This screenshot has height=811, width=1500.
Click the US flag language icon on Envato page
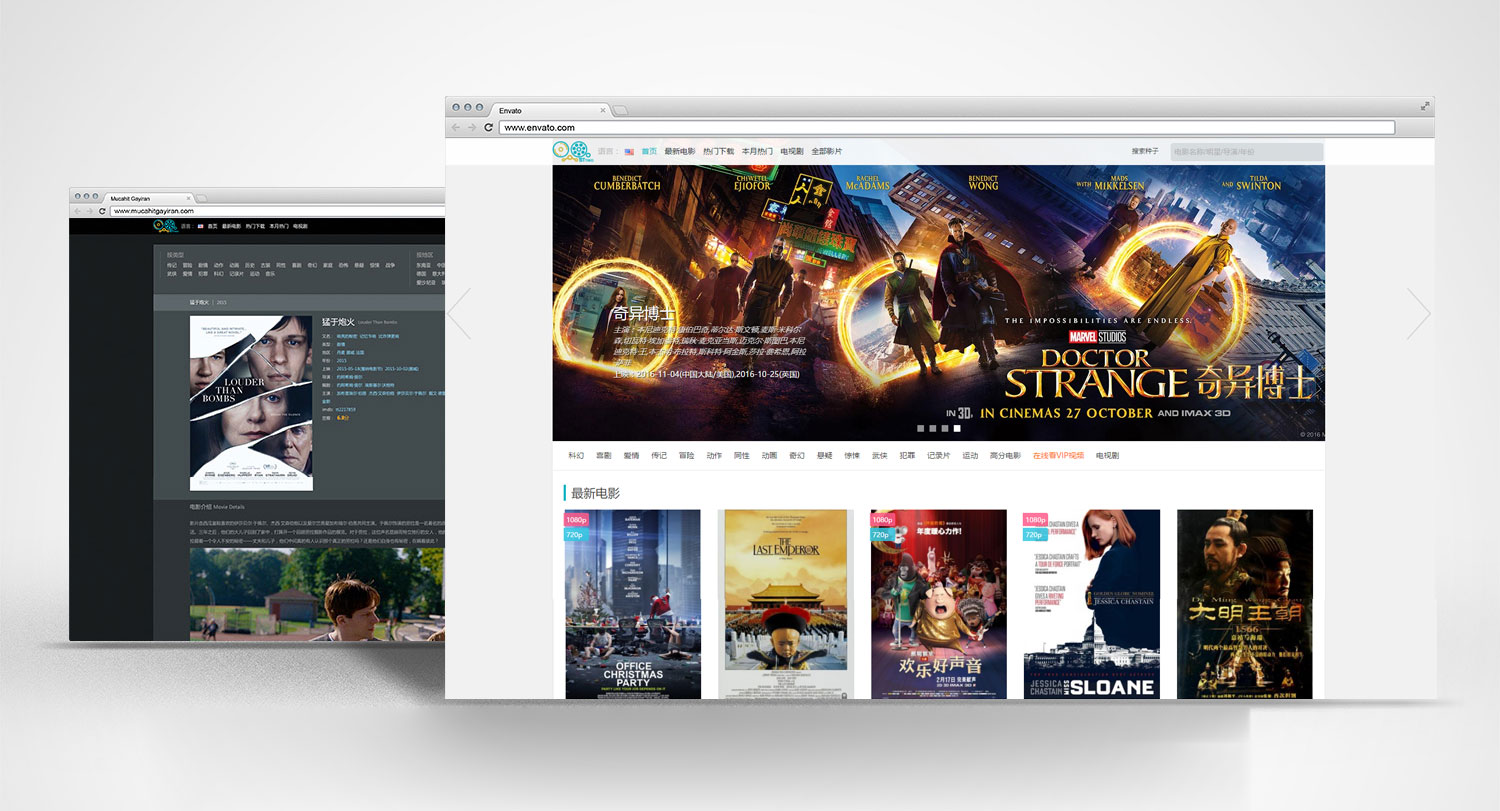click(629, 152)
